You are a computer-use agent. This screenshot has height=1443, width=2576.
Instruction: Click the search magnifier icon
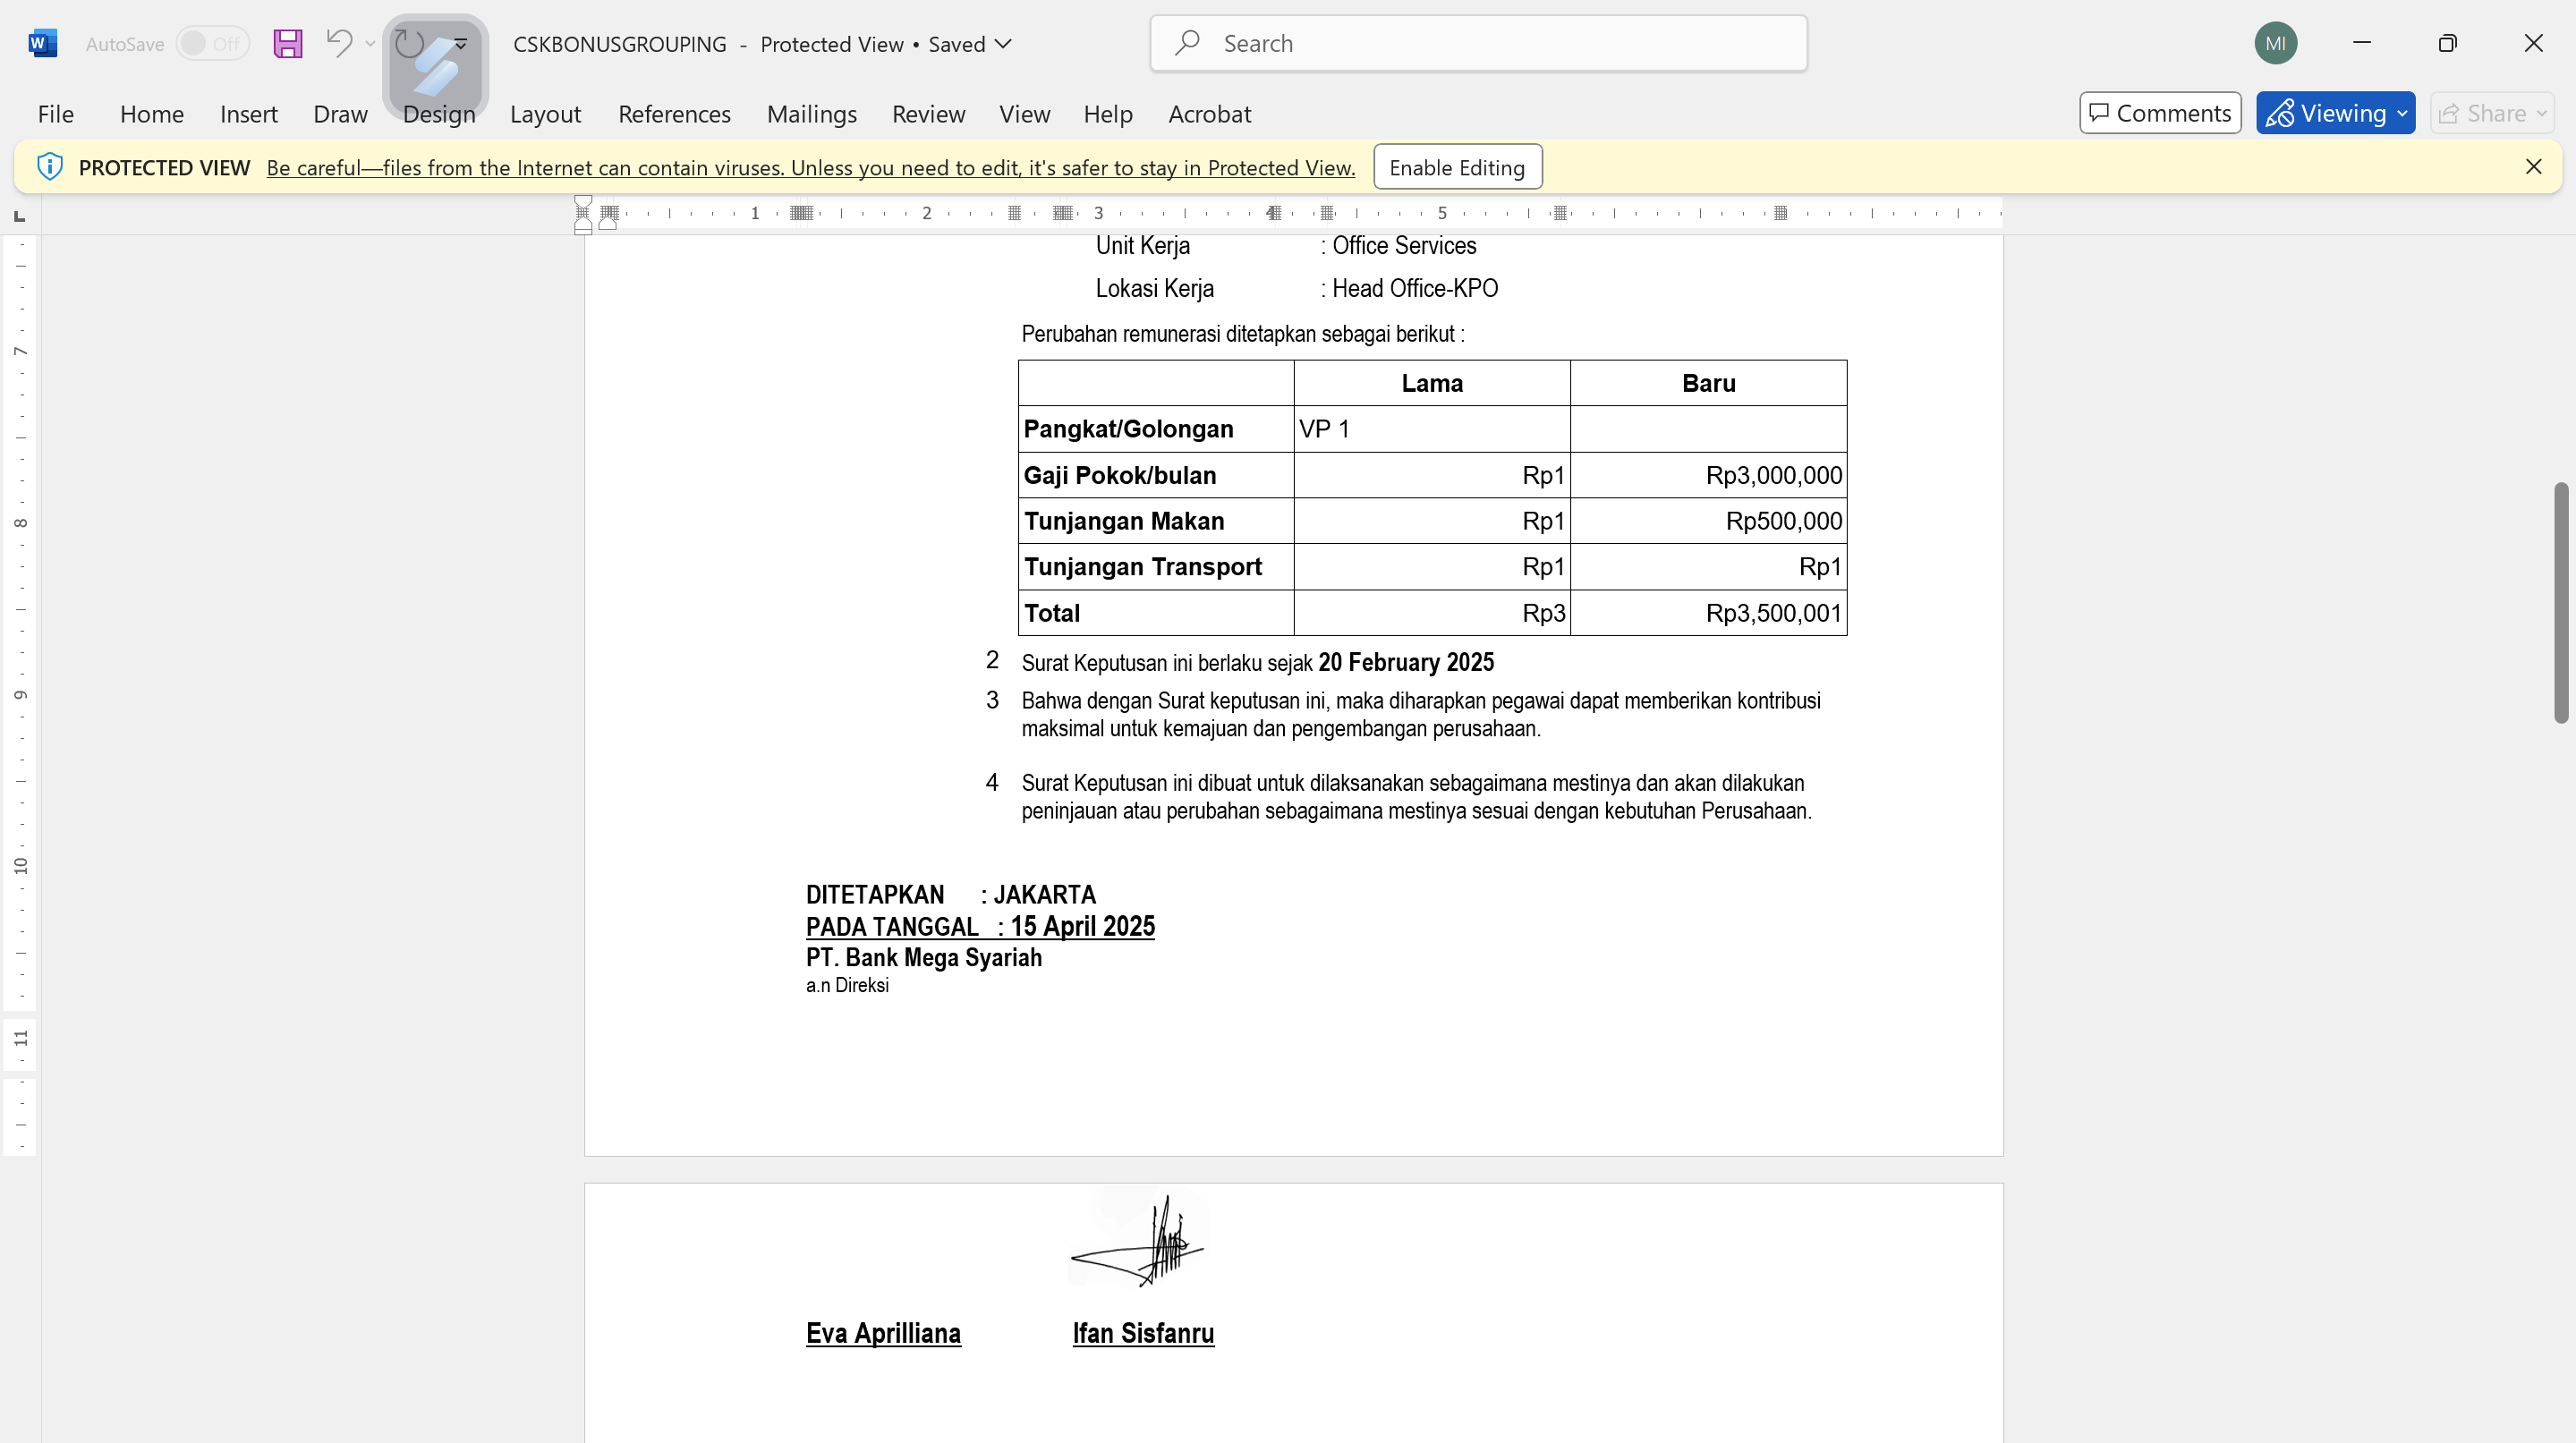click(x=1187, y=43)
